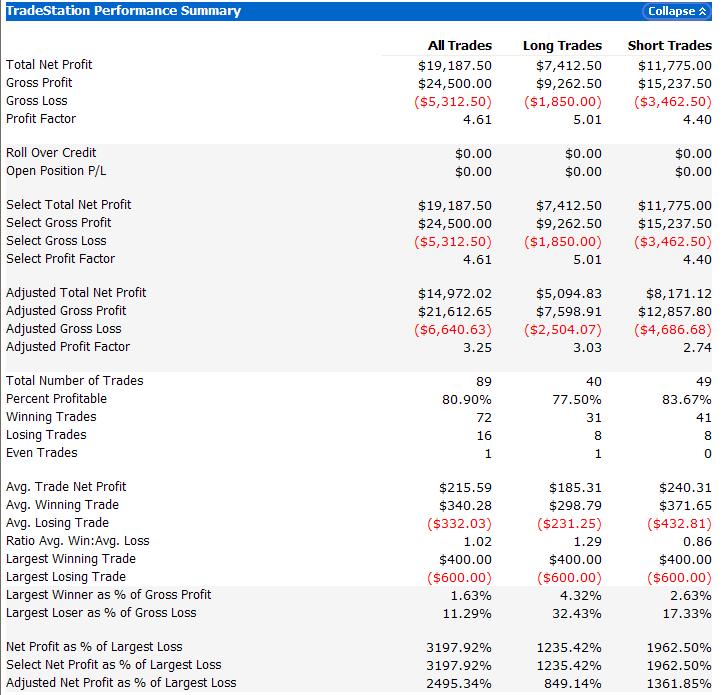Click the $11,775.00 Short Trades Total Net Profit
Screen dimensions: 725x695
675,66
